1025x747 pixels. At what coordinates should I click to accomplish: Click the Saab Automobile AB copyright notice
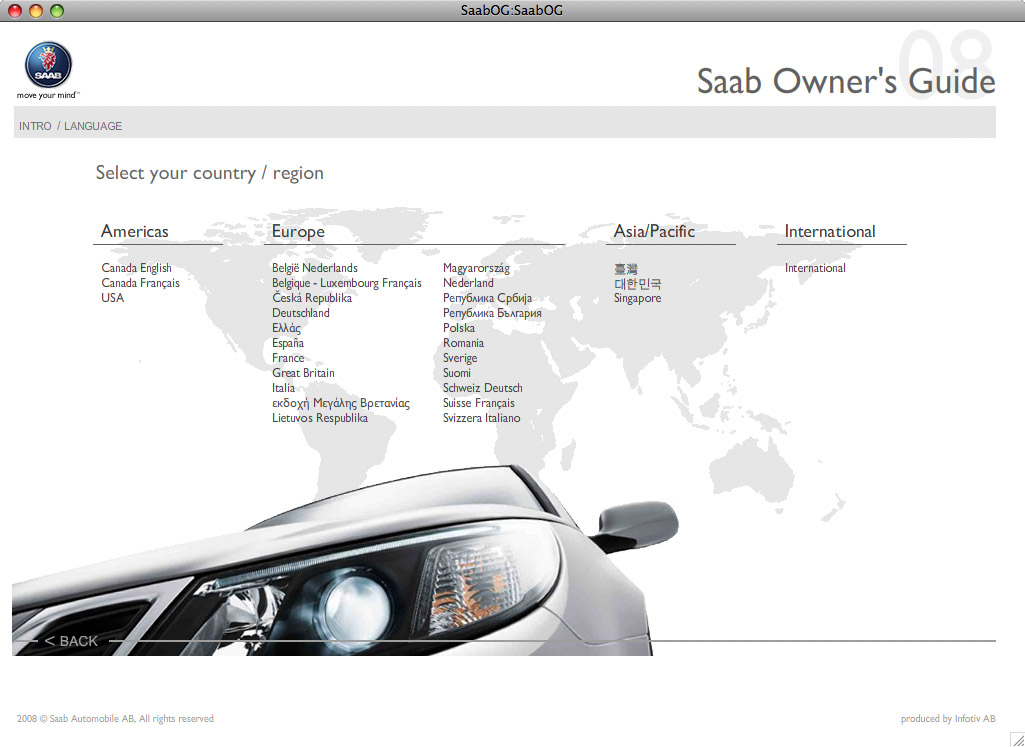[x=115, y=719]
